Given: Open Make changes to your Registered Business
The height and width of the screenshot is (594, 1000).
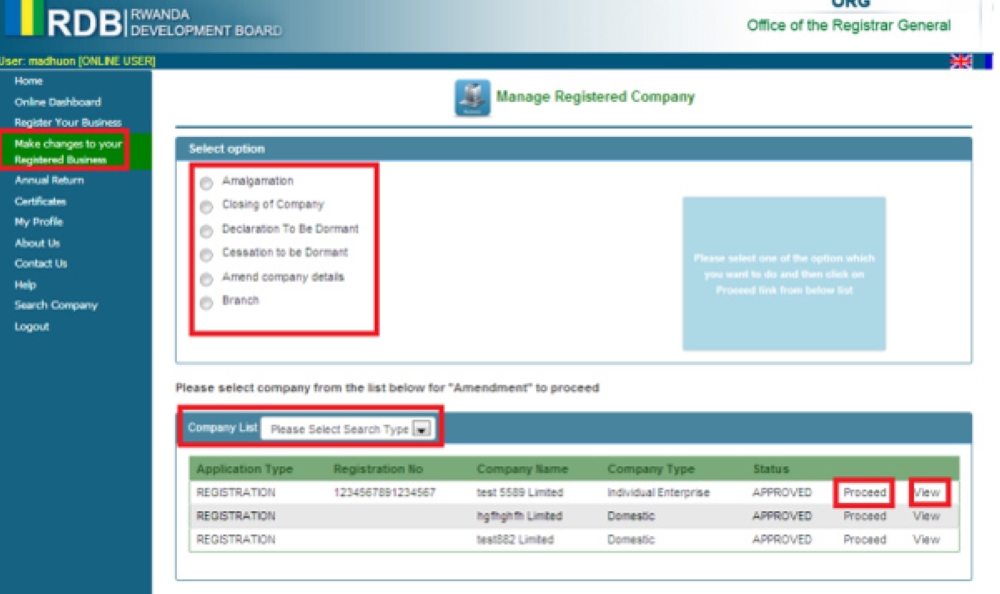Looking at the screenshot, I should click(67, 152).
